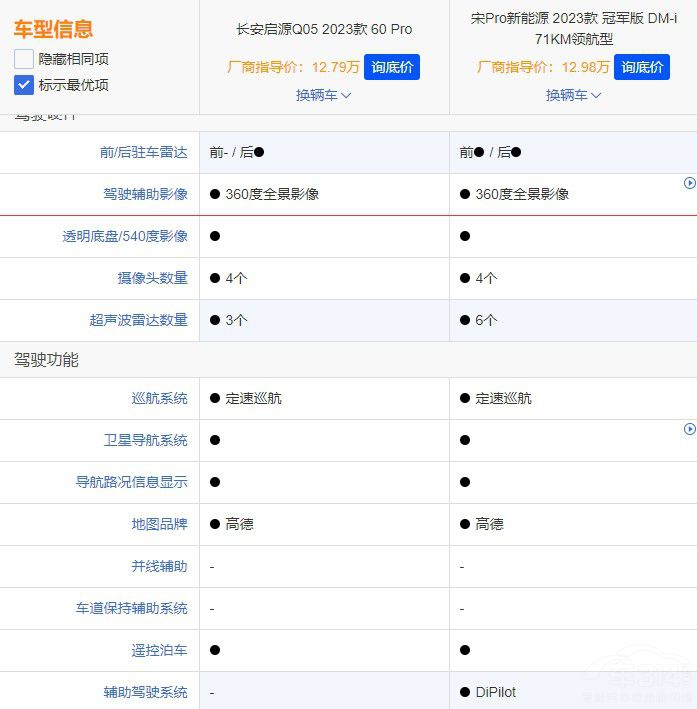Click the video icon in the 驾驶辅助影像 row
Image resolution: width=697 pixels, height=709 pixels.
coord(689,183)
